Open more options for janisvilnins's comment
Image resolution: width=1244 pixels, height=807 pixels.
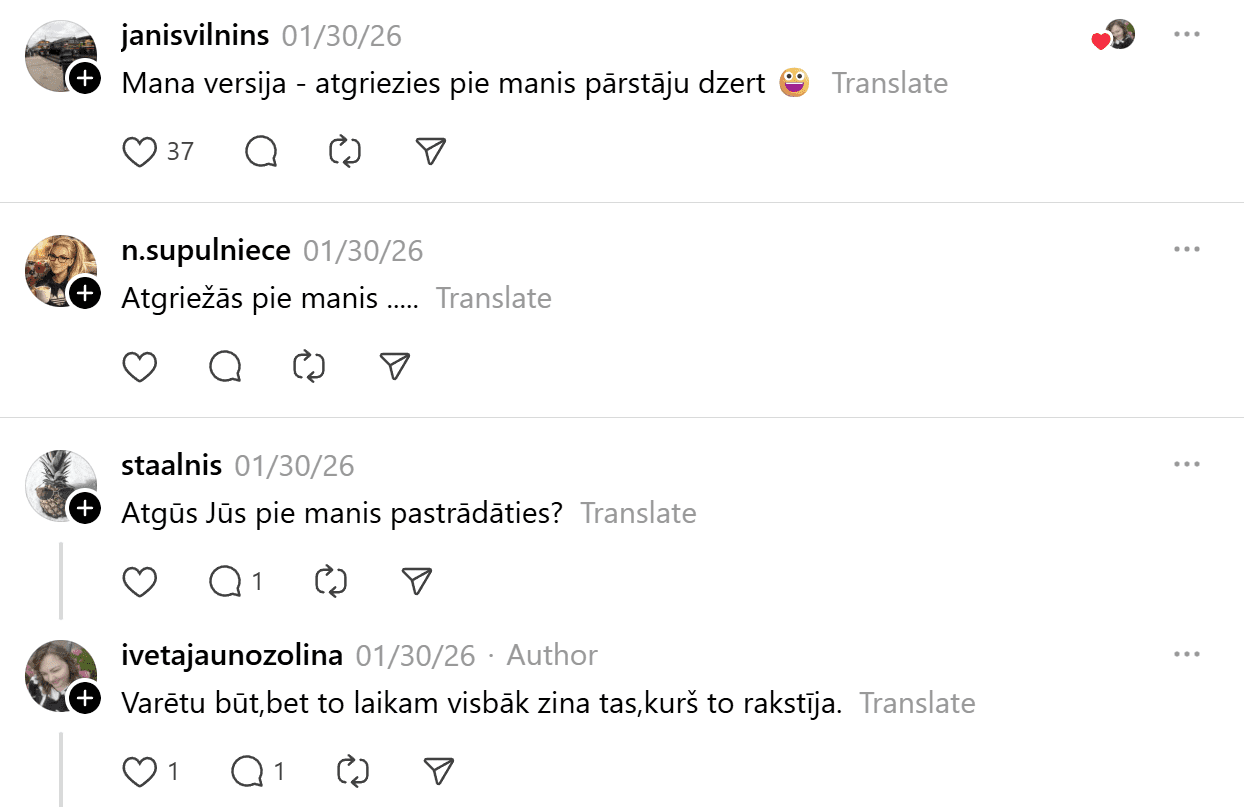click(x=1186, y=35)
